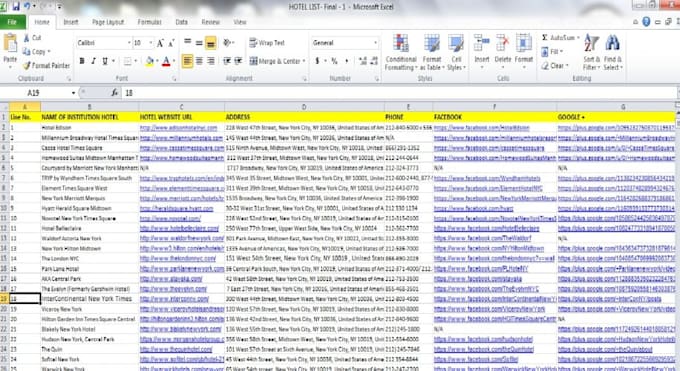
Task: Switch to the View tab
Action: [240, 22]
